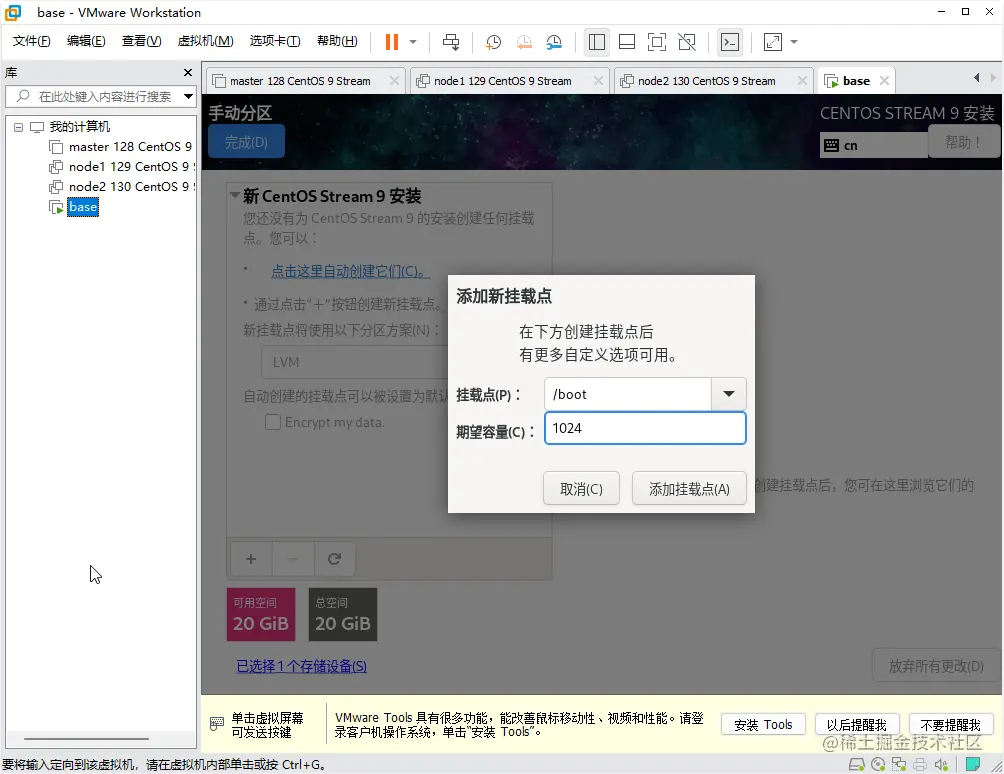Click the hard disk status bar icon
This screenshot has height=774, width=1004.
857,764
